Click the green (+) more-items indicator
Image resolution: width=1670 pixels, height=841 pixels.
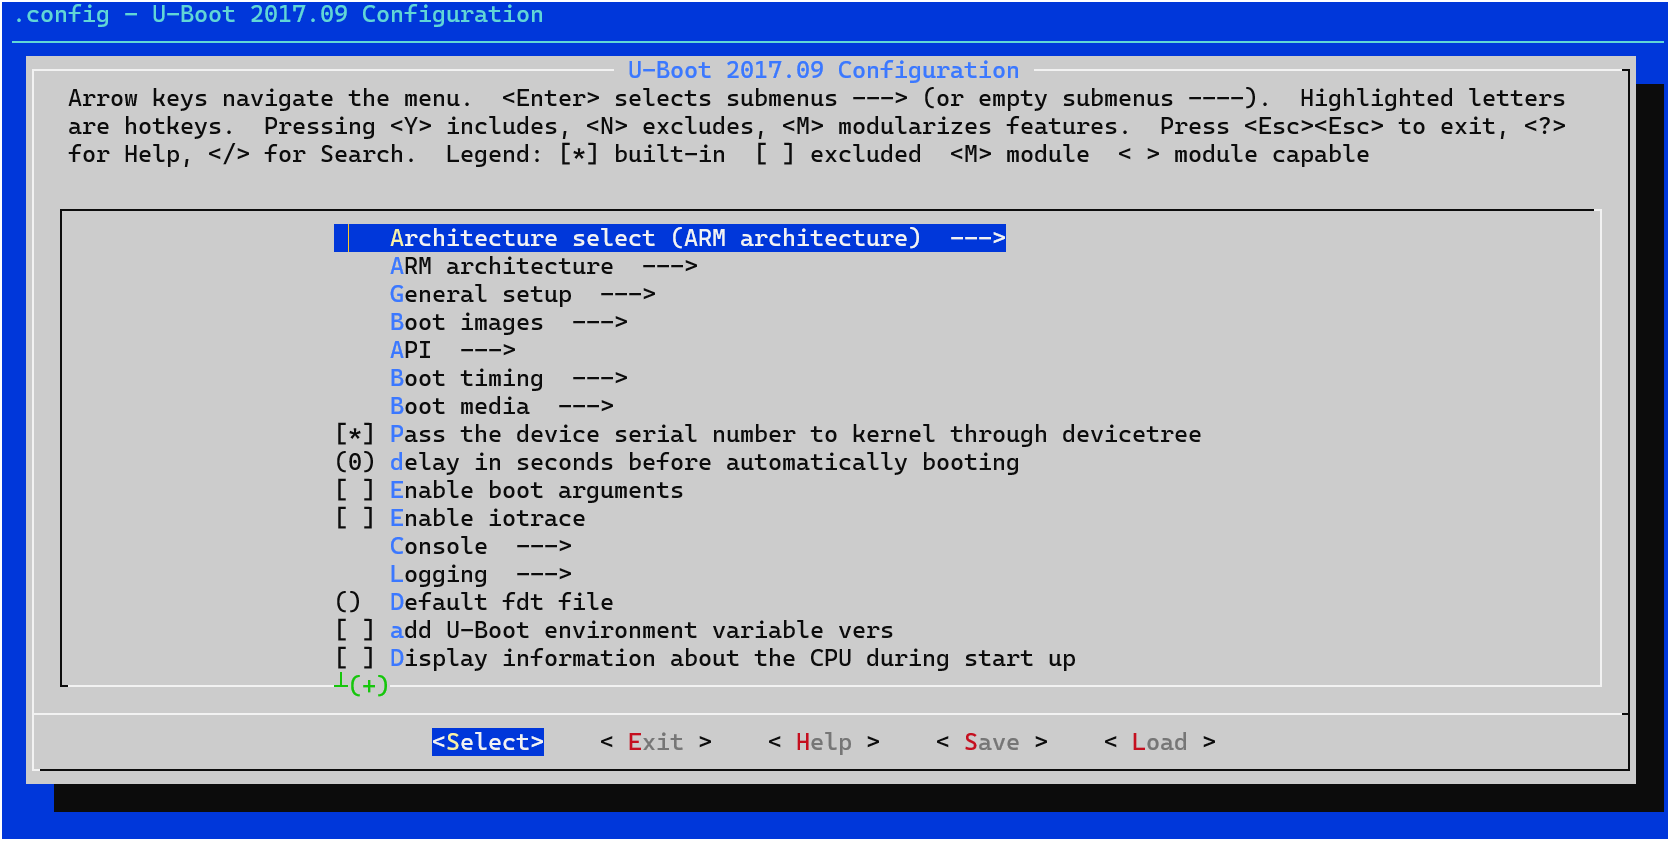click(x=368, y=686)
